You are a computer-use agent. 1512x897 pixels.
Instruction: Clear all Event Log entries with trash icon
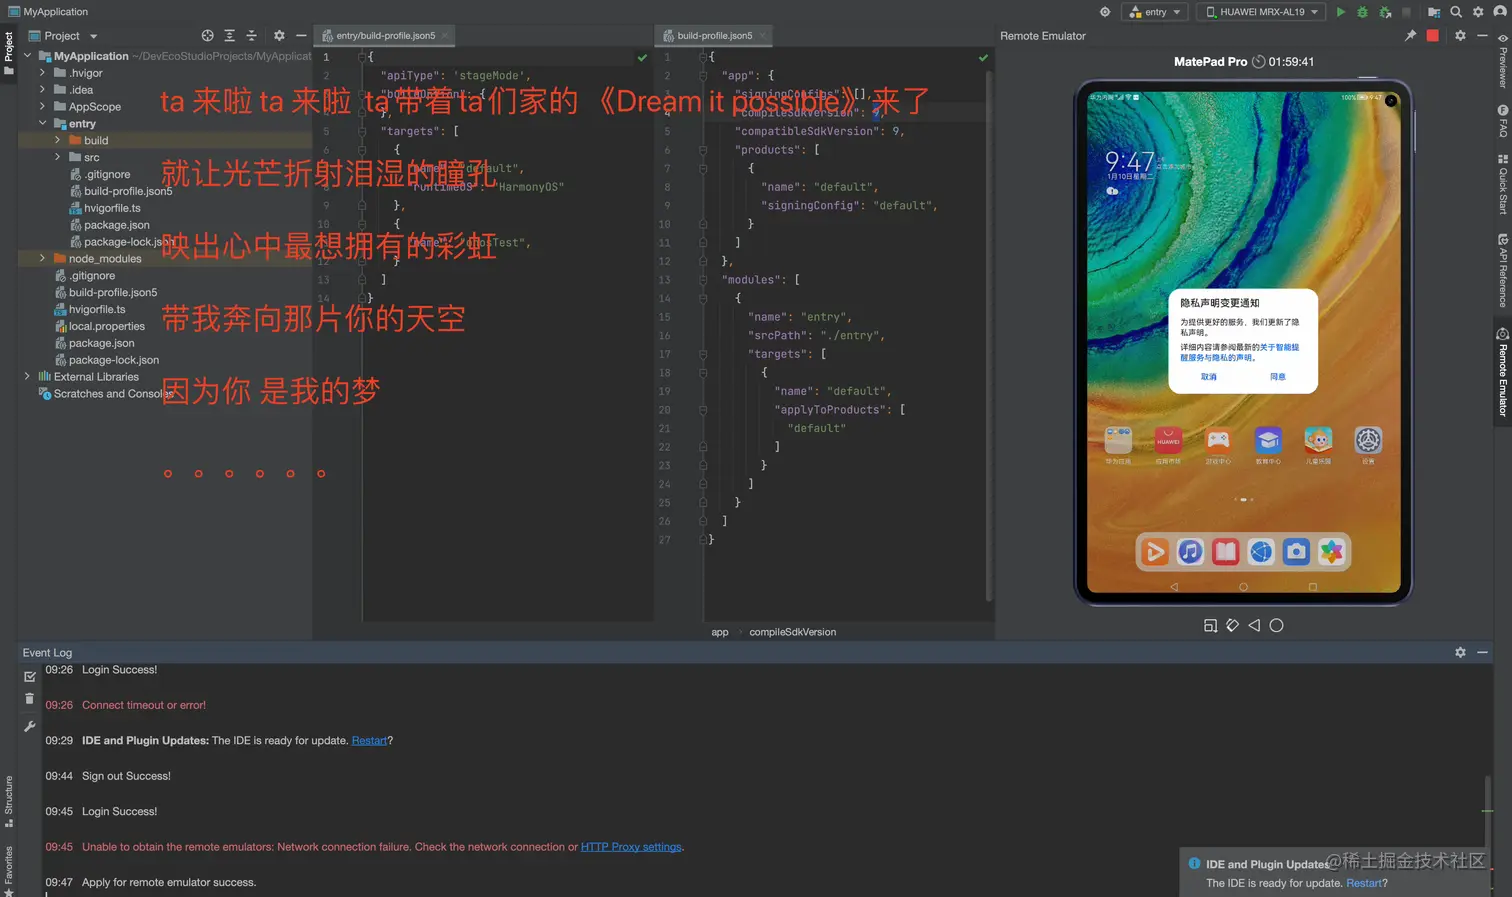(x=29, y=699)
